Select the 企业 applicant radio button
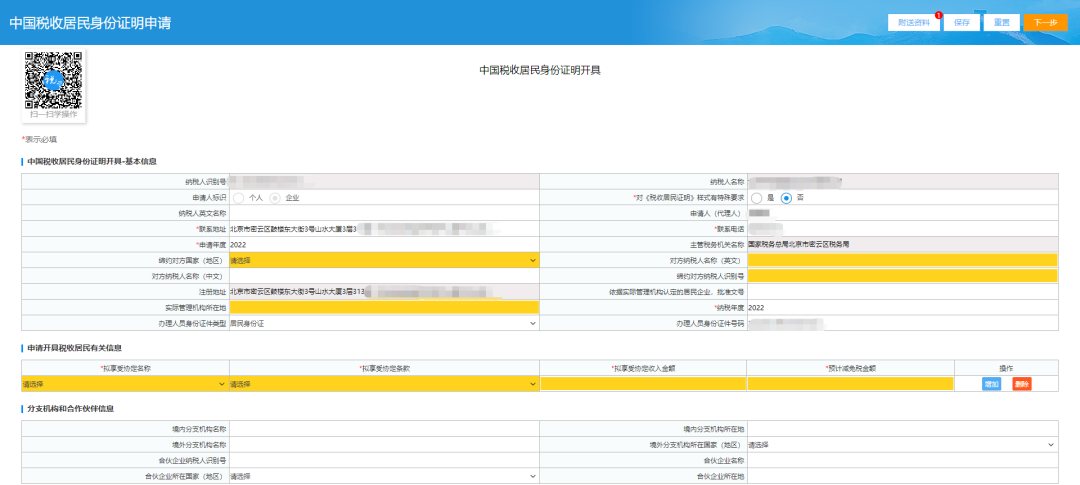Image resolution: width=1080 pixels, height=485 pixels. tap(275, 198)
